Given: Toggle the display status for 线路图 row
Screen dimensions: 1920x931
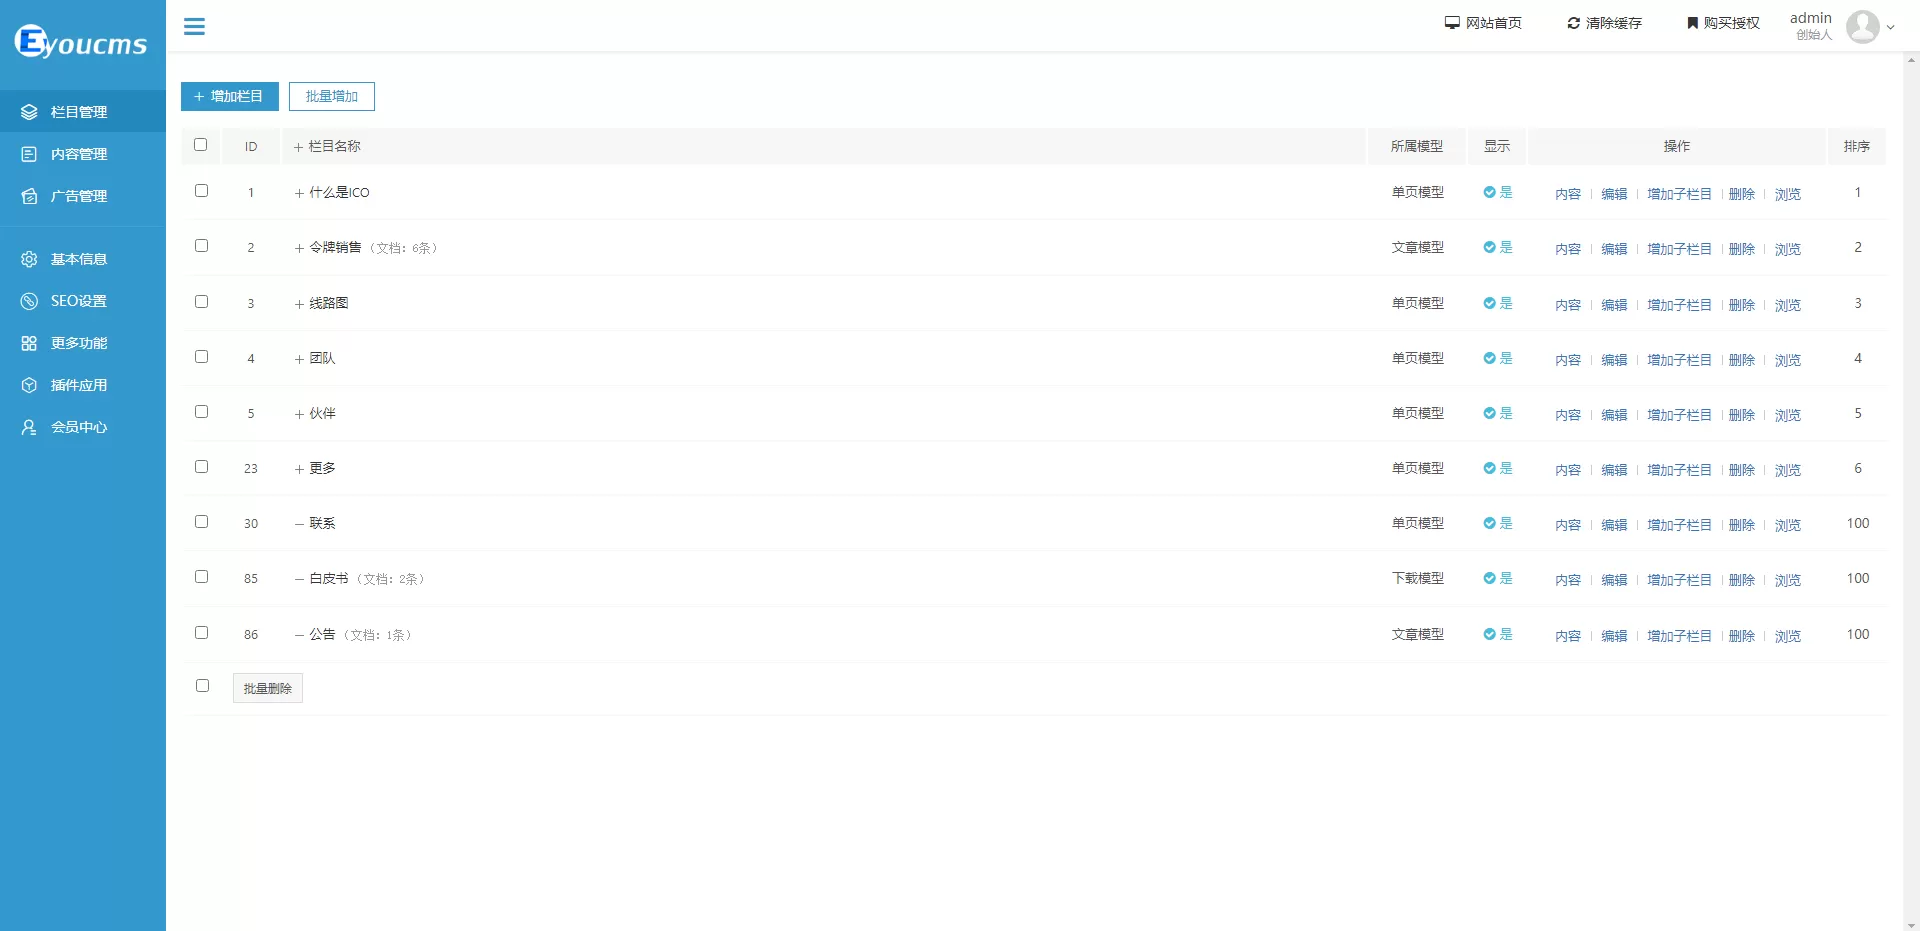Looking at the screenshot, I should tap(1497, 303).
